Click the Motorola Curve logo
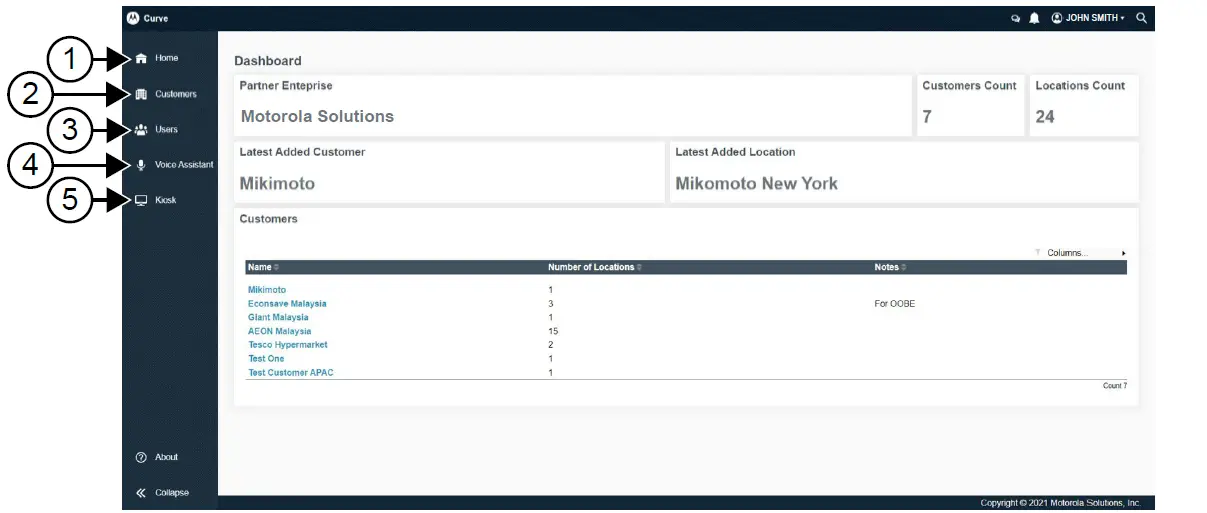The width and height of the screenshot is (1207, 513). (x=133, y=18)
